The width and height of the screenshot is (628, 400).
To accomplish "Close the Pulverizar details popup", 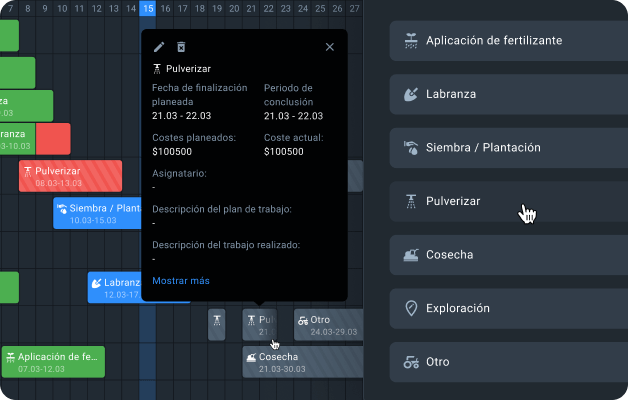I will pos(330,47).
